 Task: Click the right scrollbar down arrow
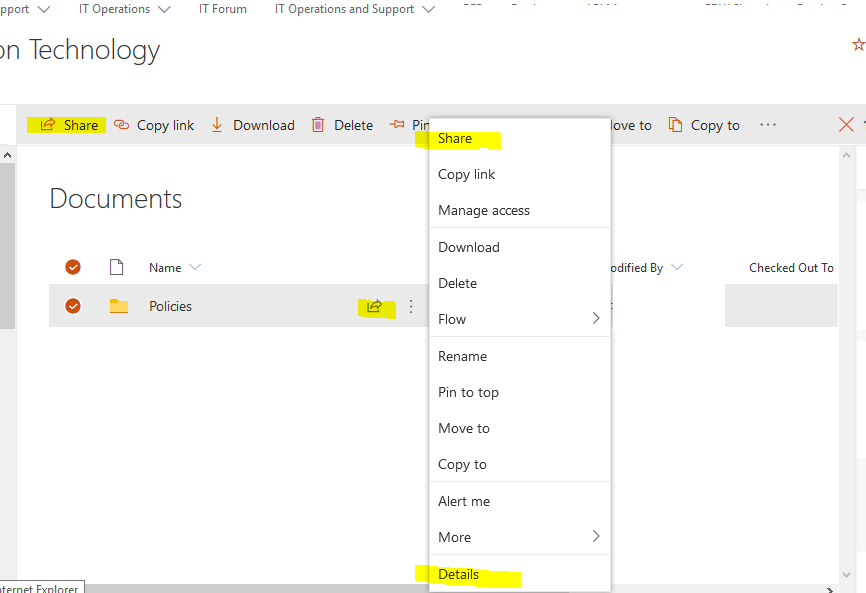[x=846, y=575]
